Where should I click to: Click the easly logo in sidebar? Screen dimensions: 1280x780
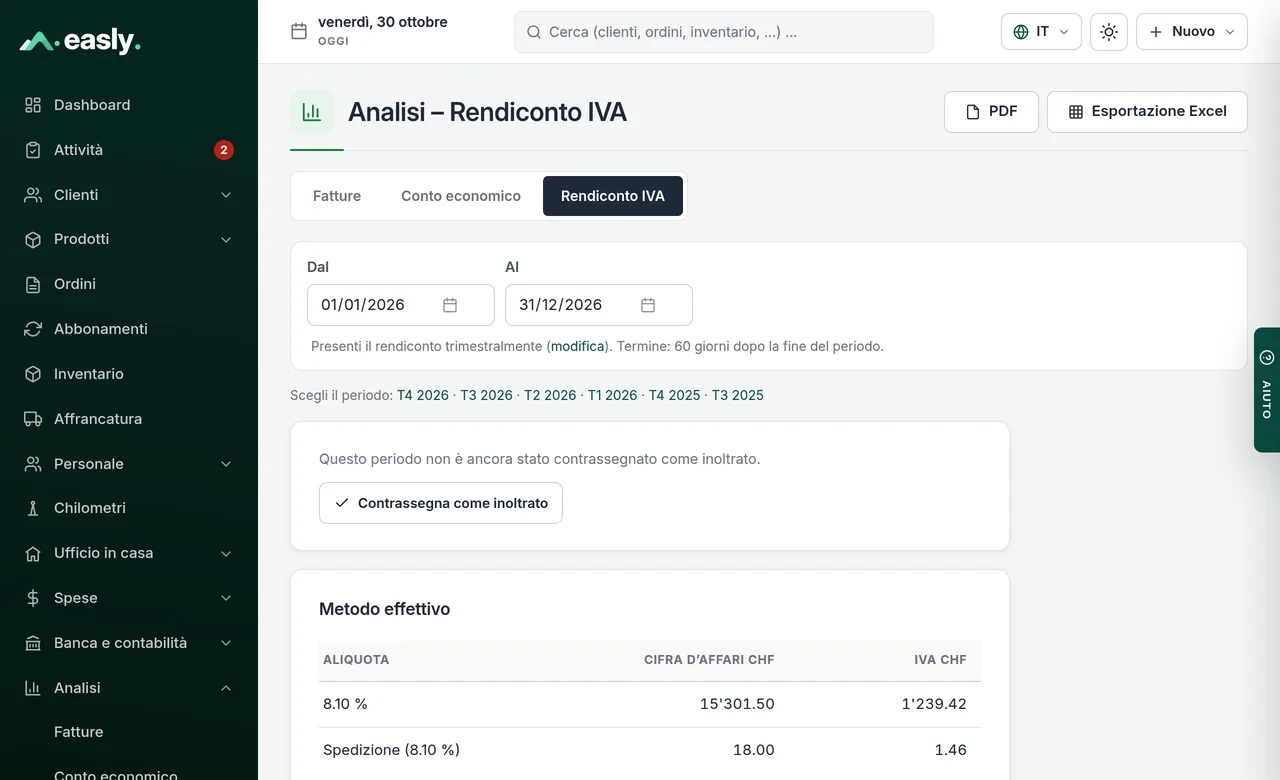click(80, 41)
